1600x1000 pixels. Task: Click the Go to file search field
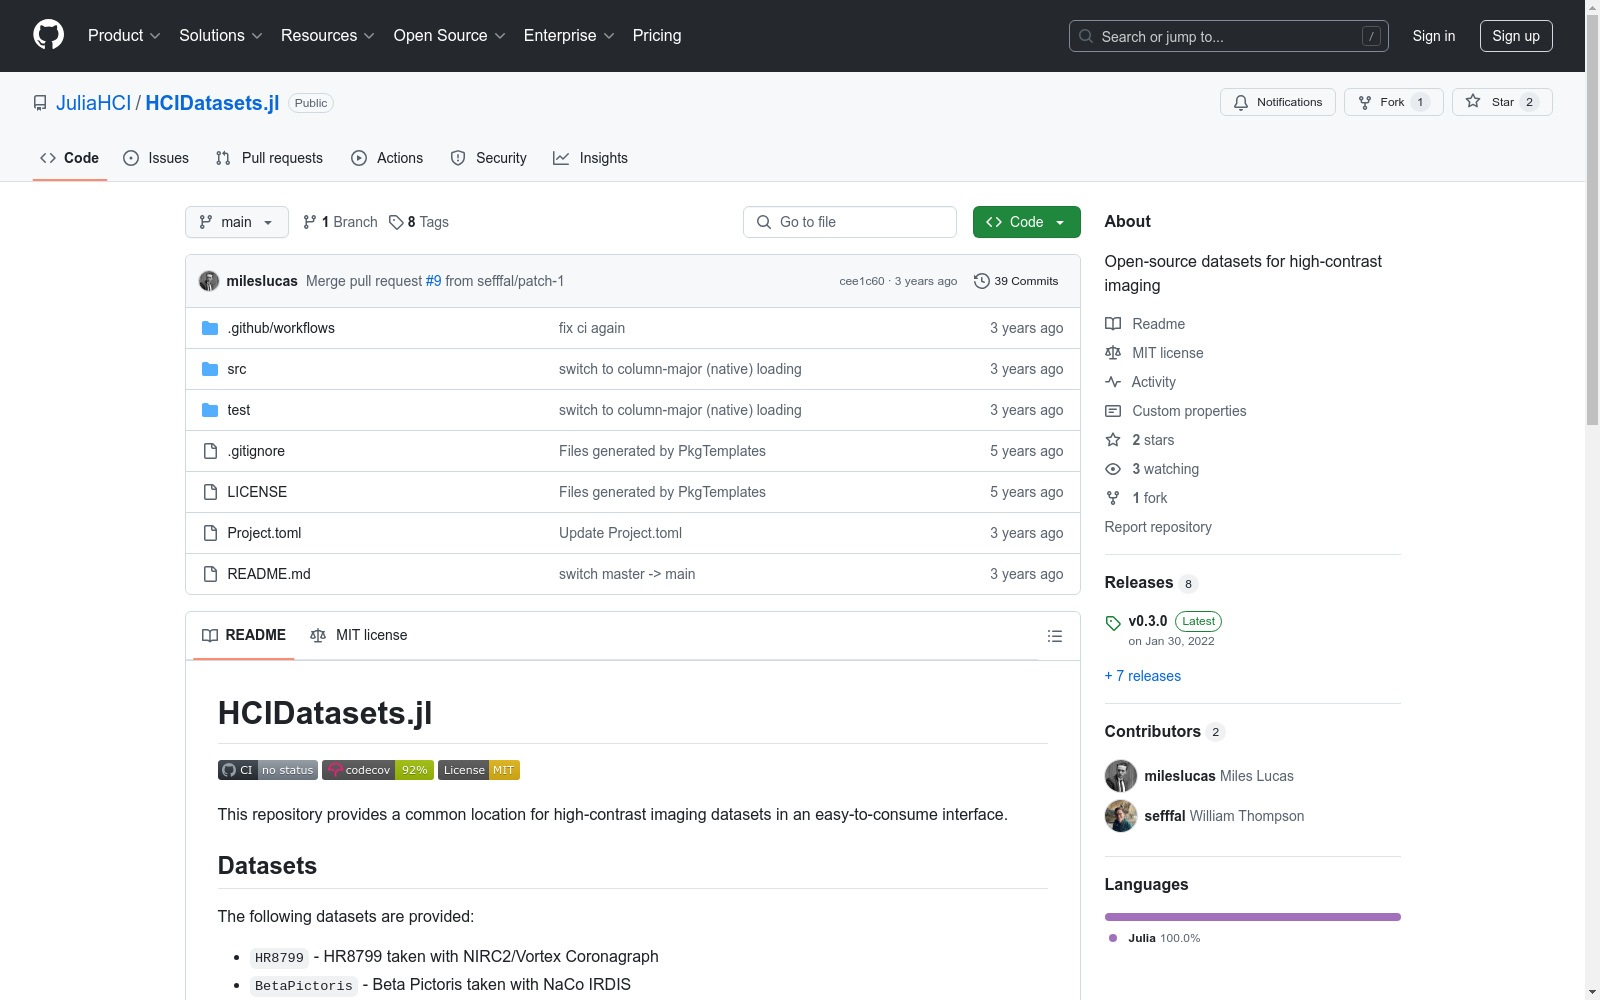(x=850, y=222)
